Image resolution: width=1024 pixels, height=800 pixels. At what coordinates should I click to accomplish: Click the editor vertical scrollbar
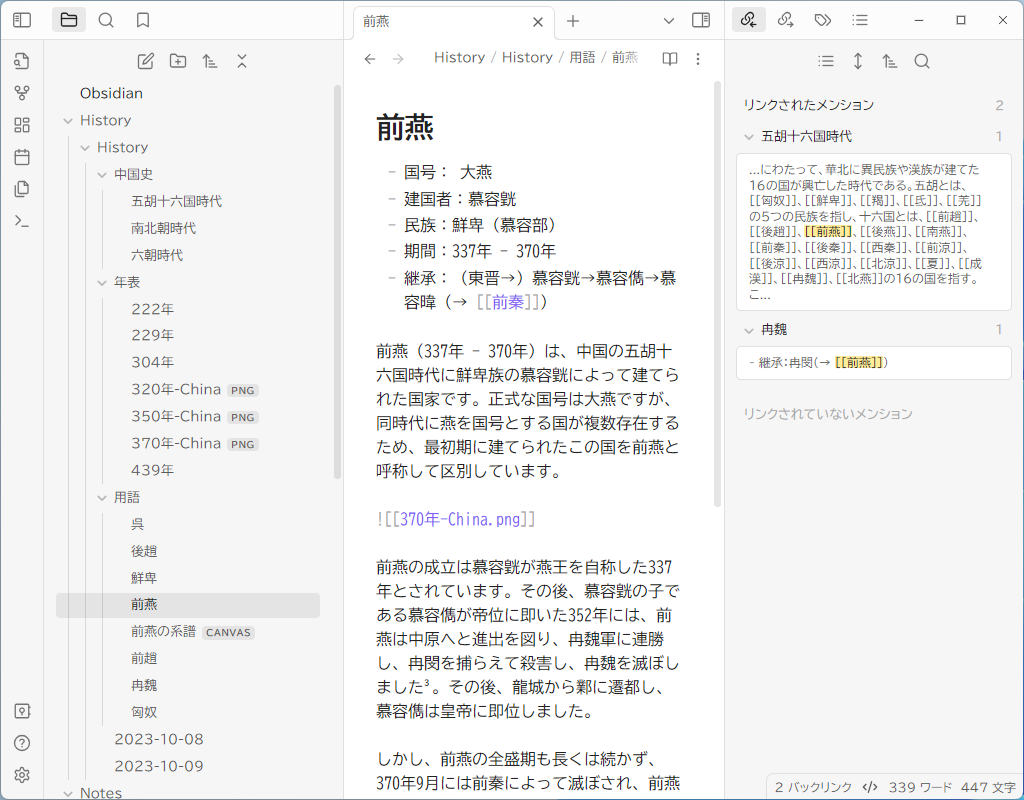tap(717, 294)
